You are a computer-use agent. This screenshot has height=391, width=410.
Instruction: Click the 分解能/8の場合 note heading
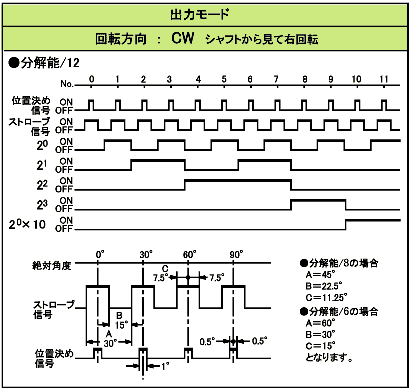pos(339,263)
